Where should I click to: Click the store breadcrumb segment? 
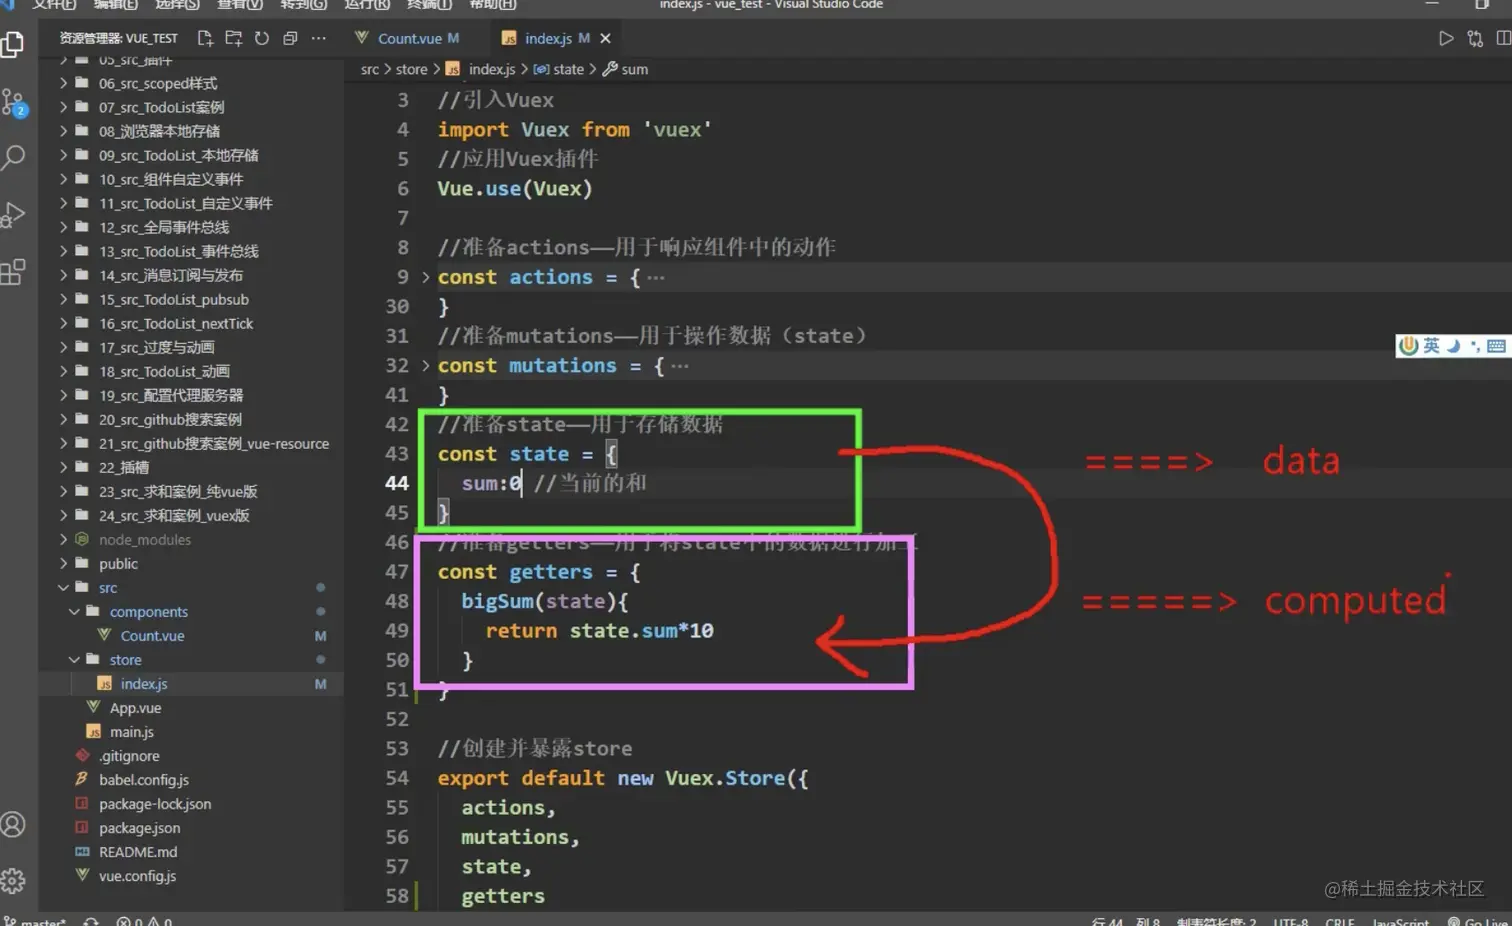click(411, 69)
